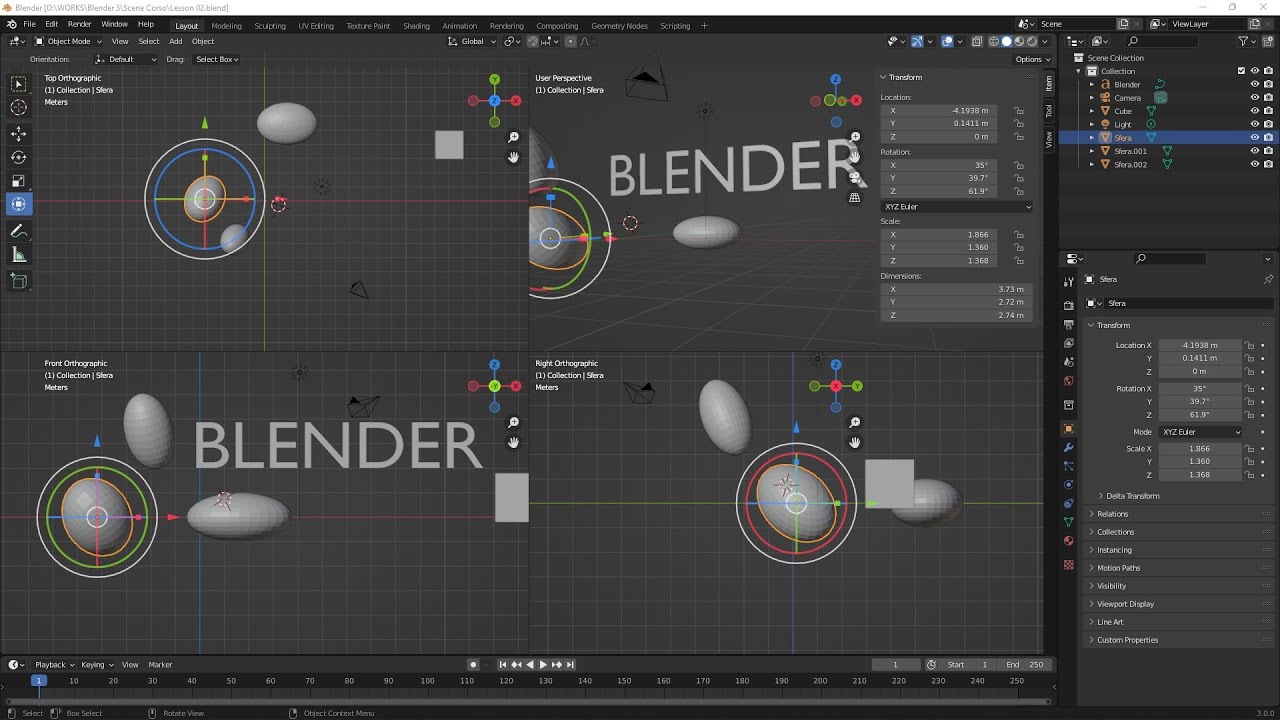The height and width of the screenshot is (720, 1280).
Task: Open the Options dropdown in viewport
Action: [x=1031, y=59]
